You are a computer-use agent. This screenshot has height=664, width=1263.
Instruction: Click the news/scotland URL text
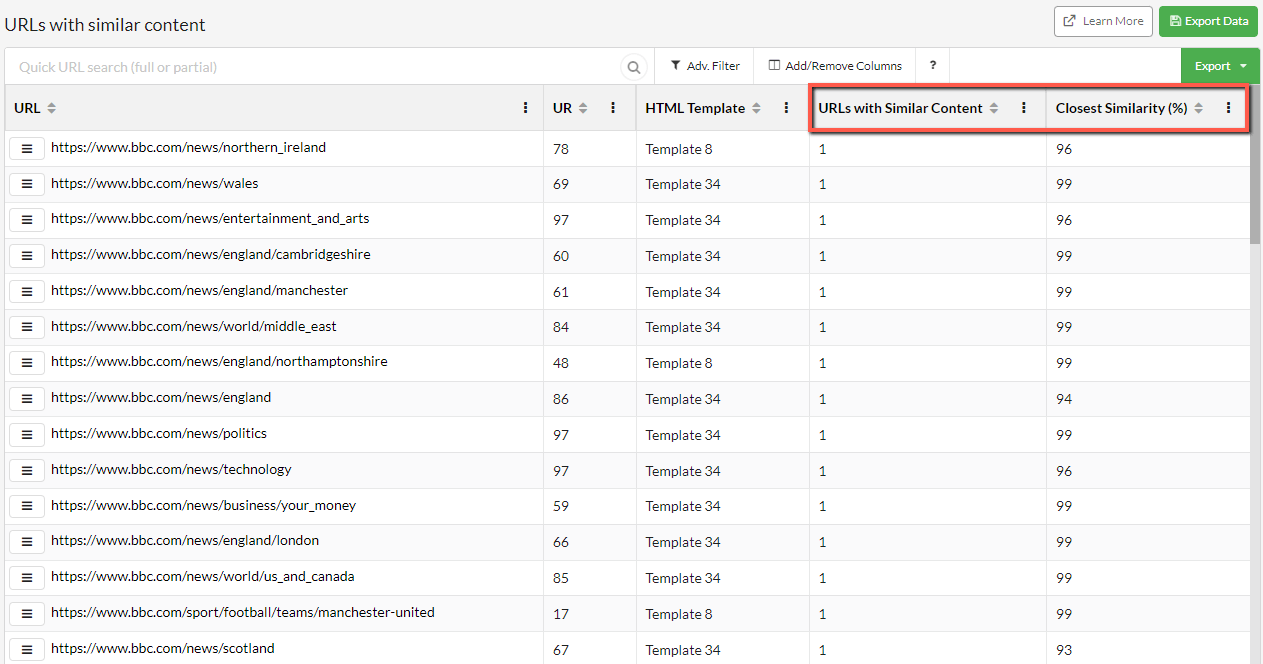point(163,648)
